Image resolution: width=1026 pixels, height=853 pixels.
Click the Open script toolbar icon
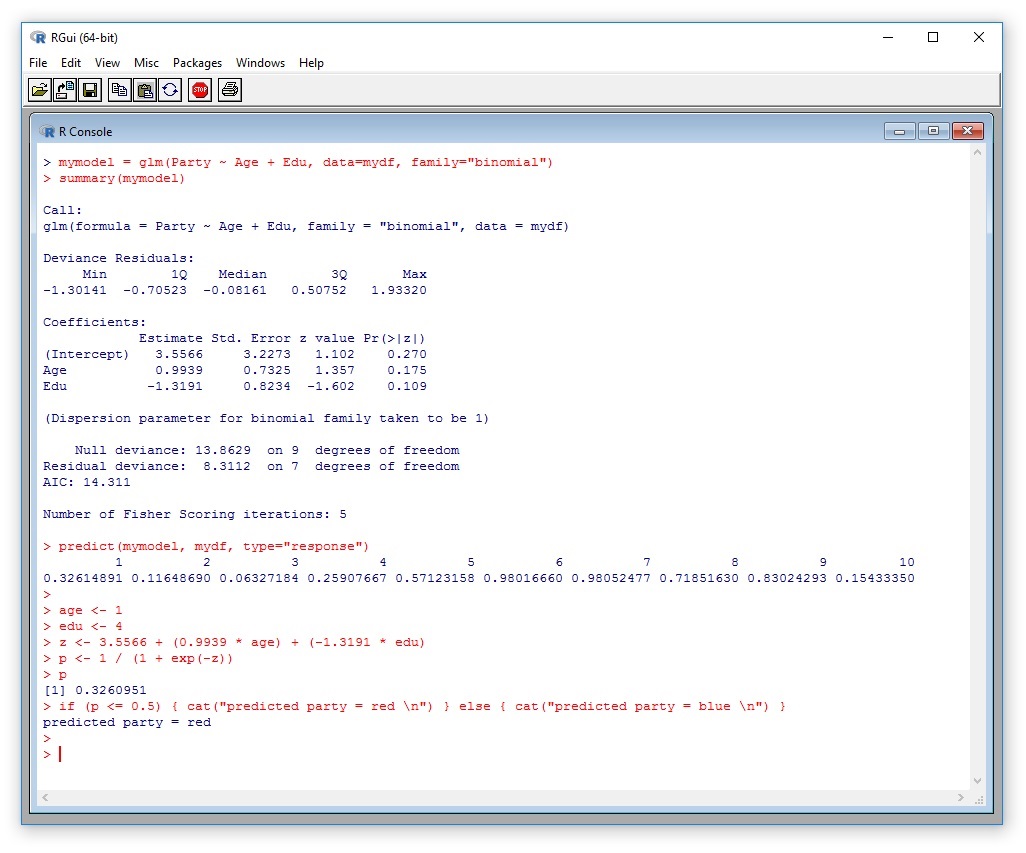(39, 91)
